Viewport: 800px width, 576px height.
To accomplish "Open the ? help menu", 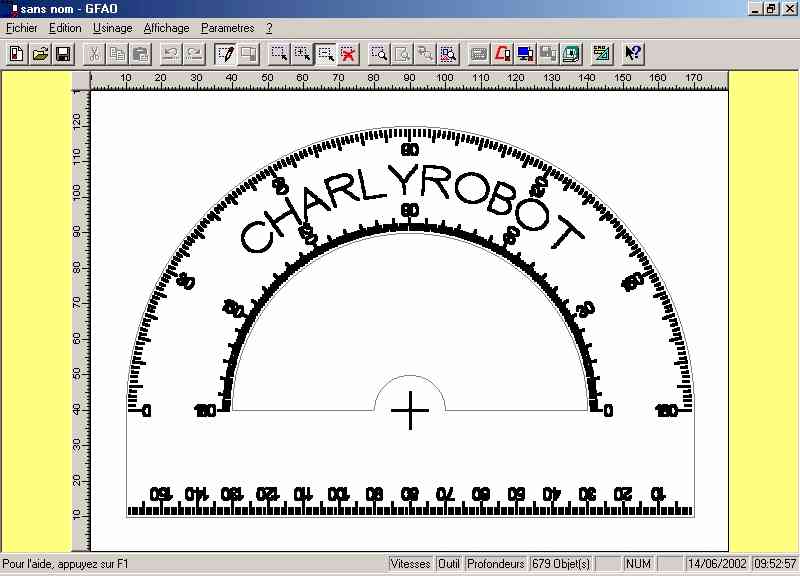I will pyautogui.click(x=269, y=28).
